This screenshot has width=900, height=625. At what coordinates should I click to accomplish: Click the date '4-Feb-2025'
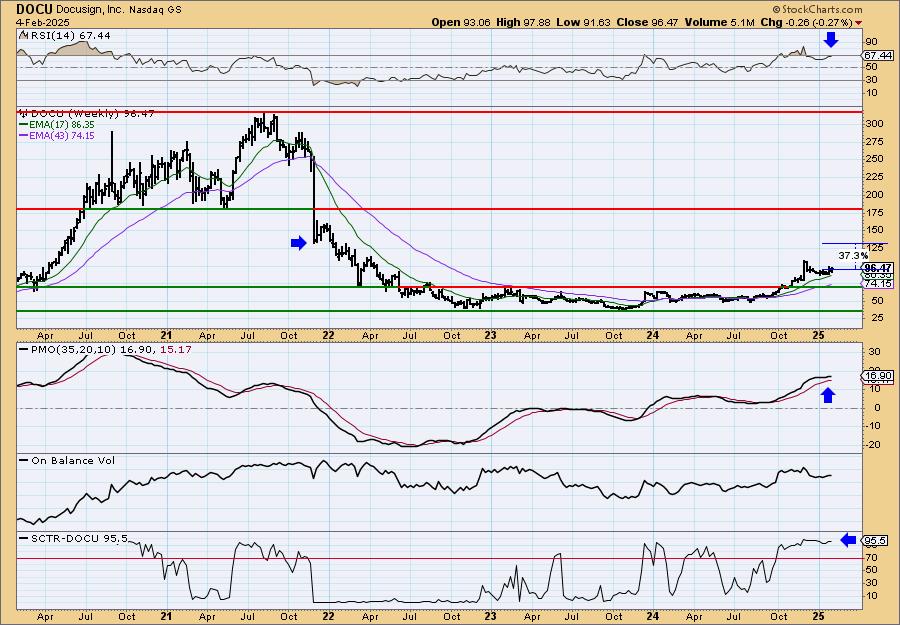coord(42,22)
